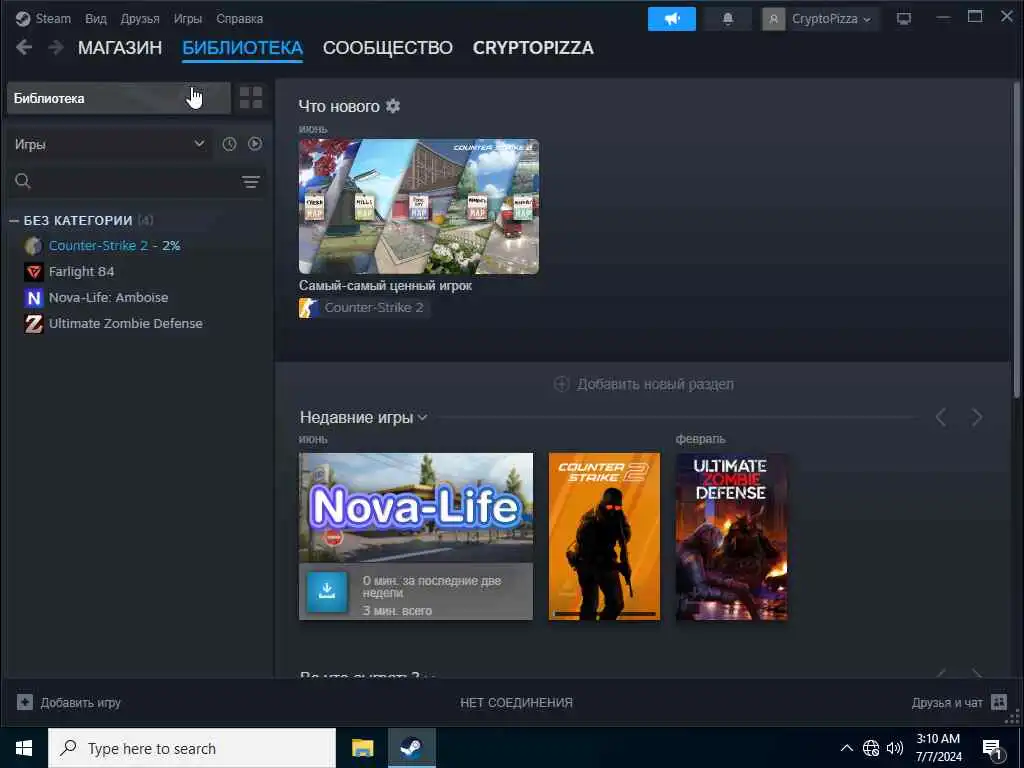Switch library to collections grid view
The image size is (1024, 768).
[251, 98]
